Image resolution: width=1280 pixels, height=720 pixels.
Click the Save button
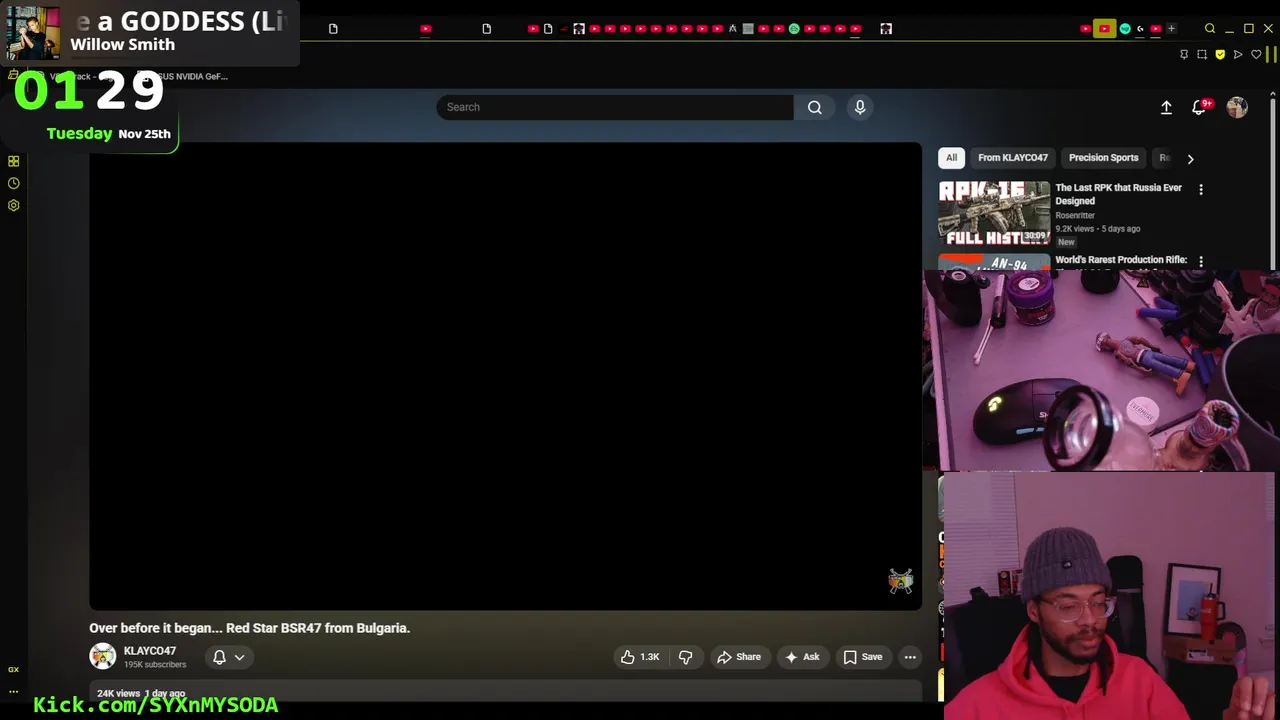(x=862, y=657)
